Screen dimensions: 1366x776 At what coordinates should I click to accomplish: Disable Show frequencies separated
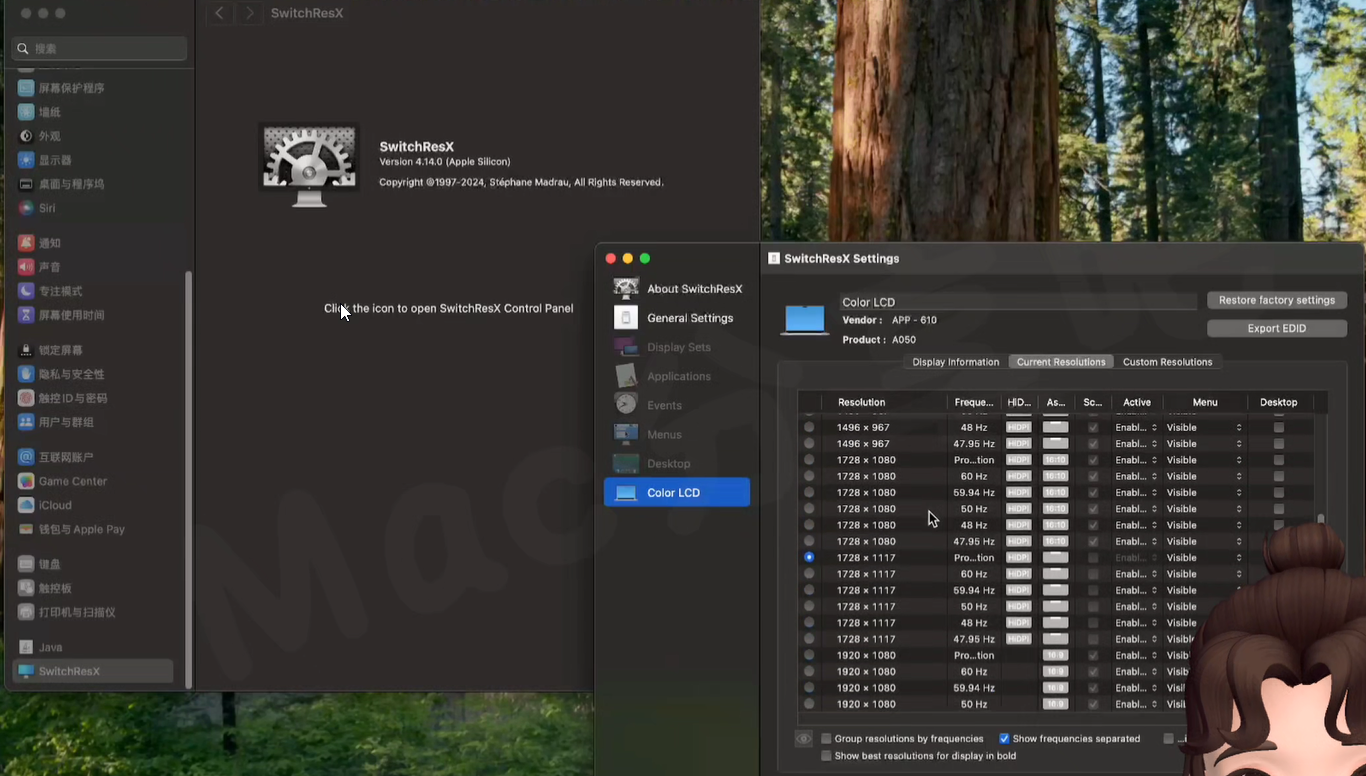tap(1004, 738)
